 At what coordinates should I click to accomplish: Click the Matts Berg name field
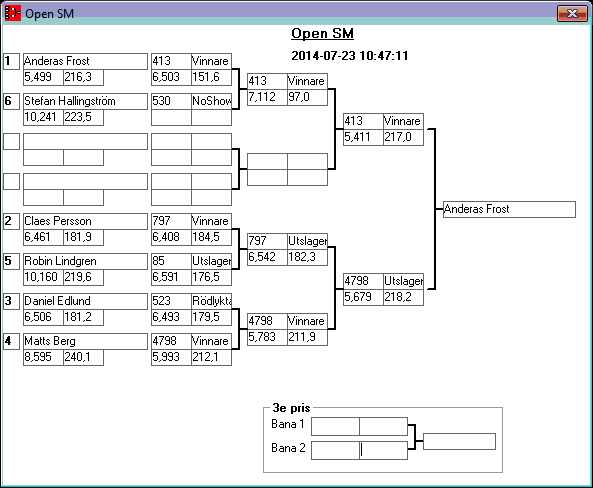coord(85,341)
